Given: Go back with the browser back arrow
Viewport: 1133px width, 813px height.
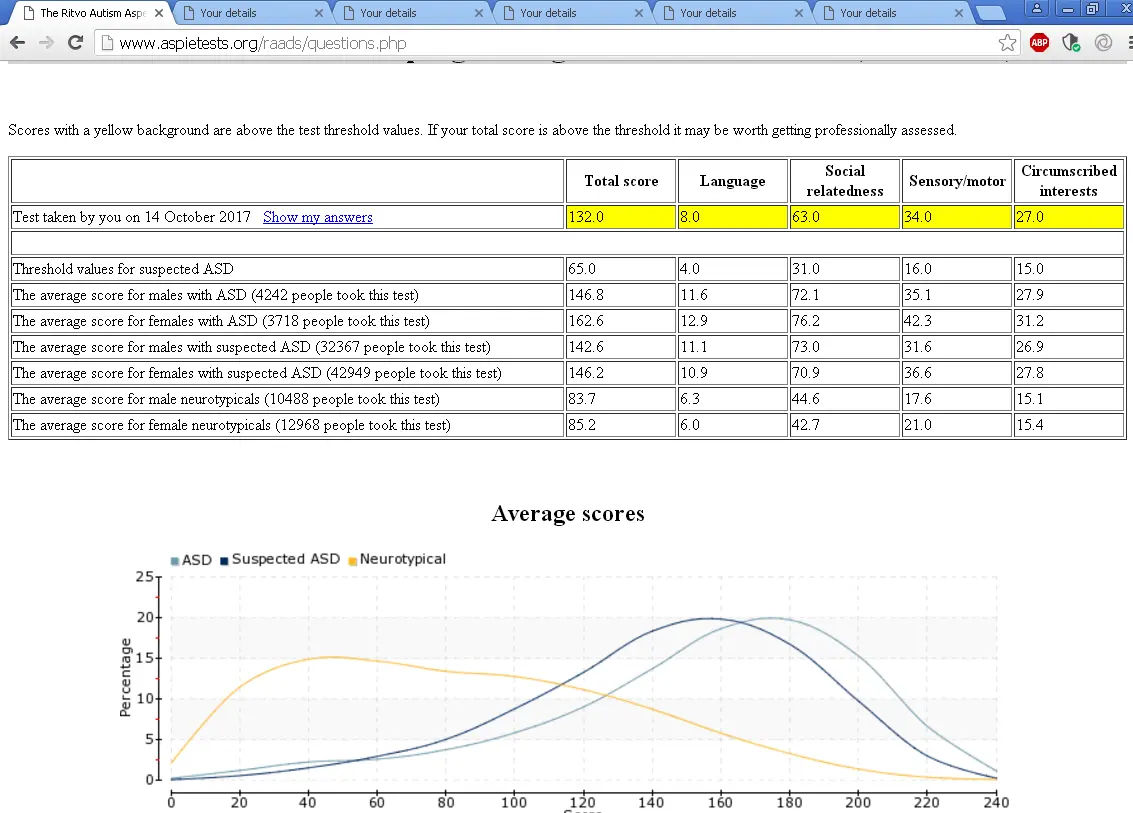Looking at the screenshot, I should (18, 43).
